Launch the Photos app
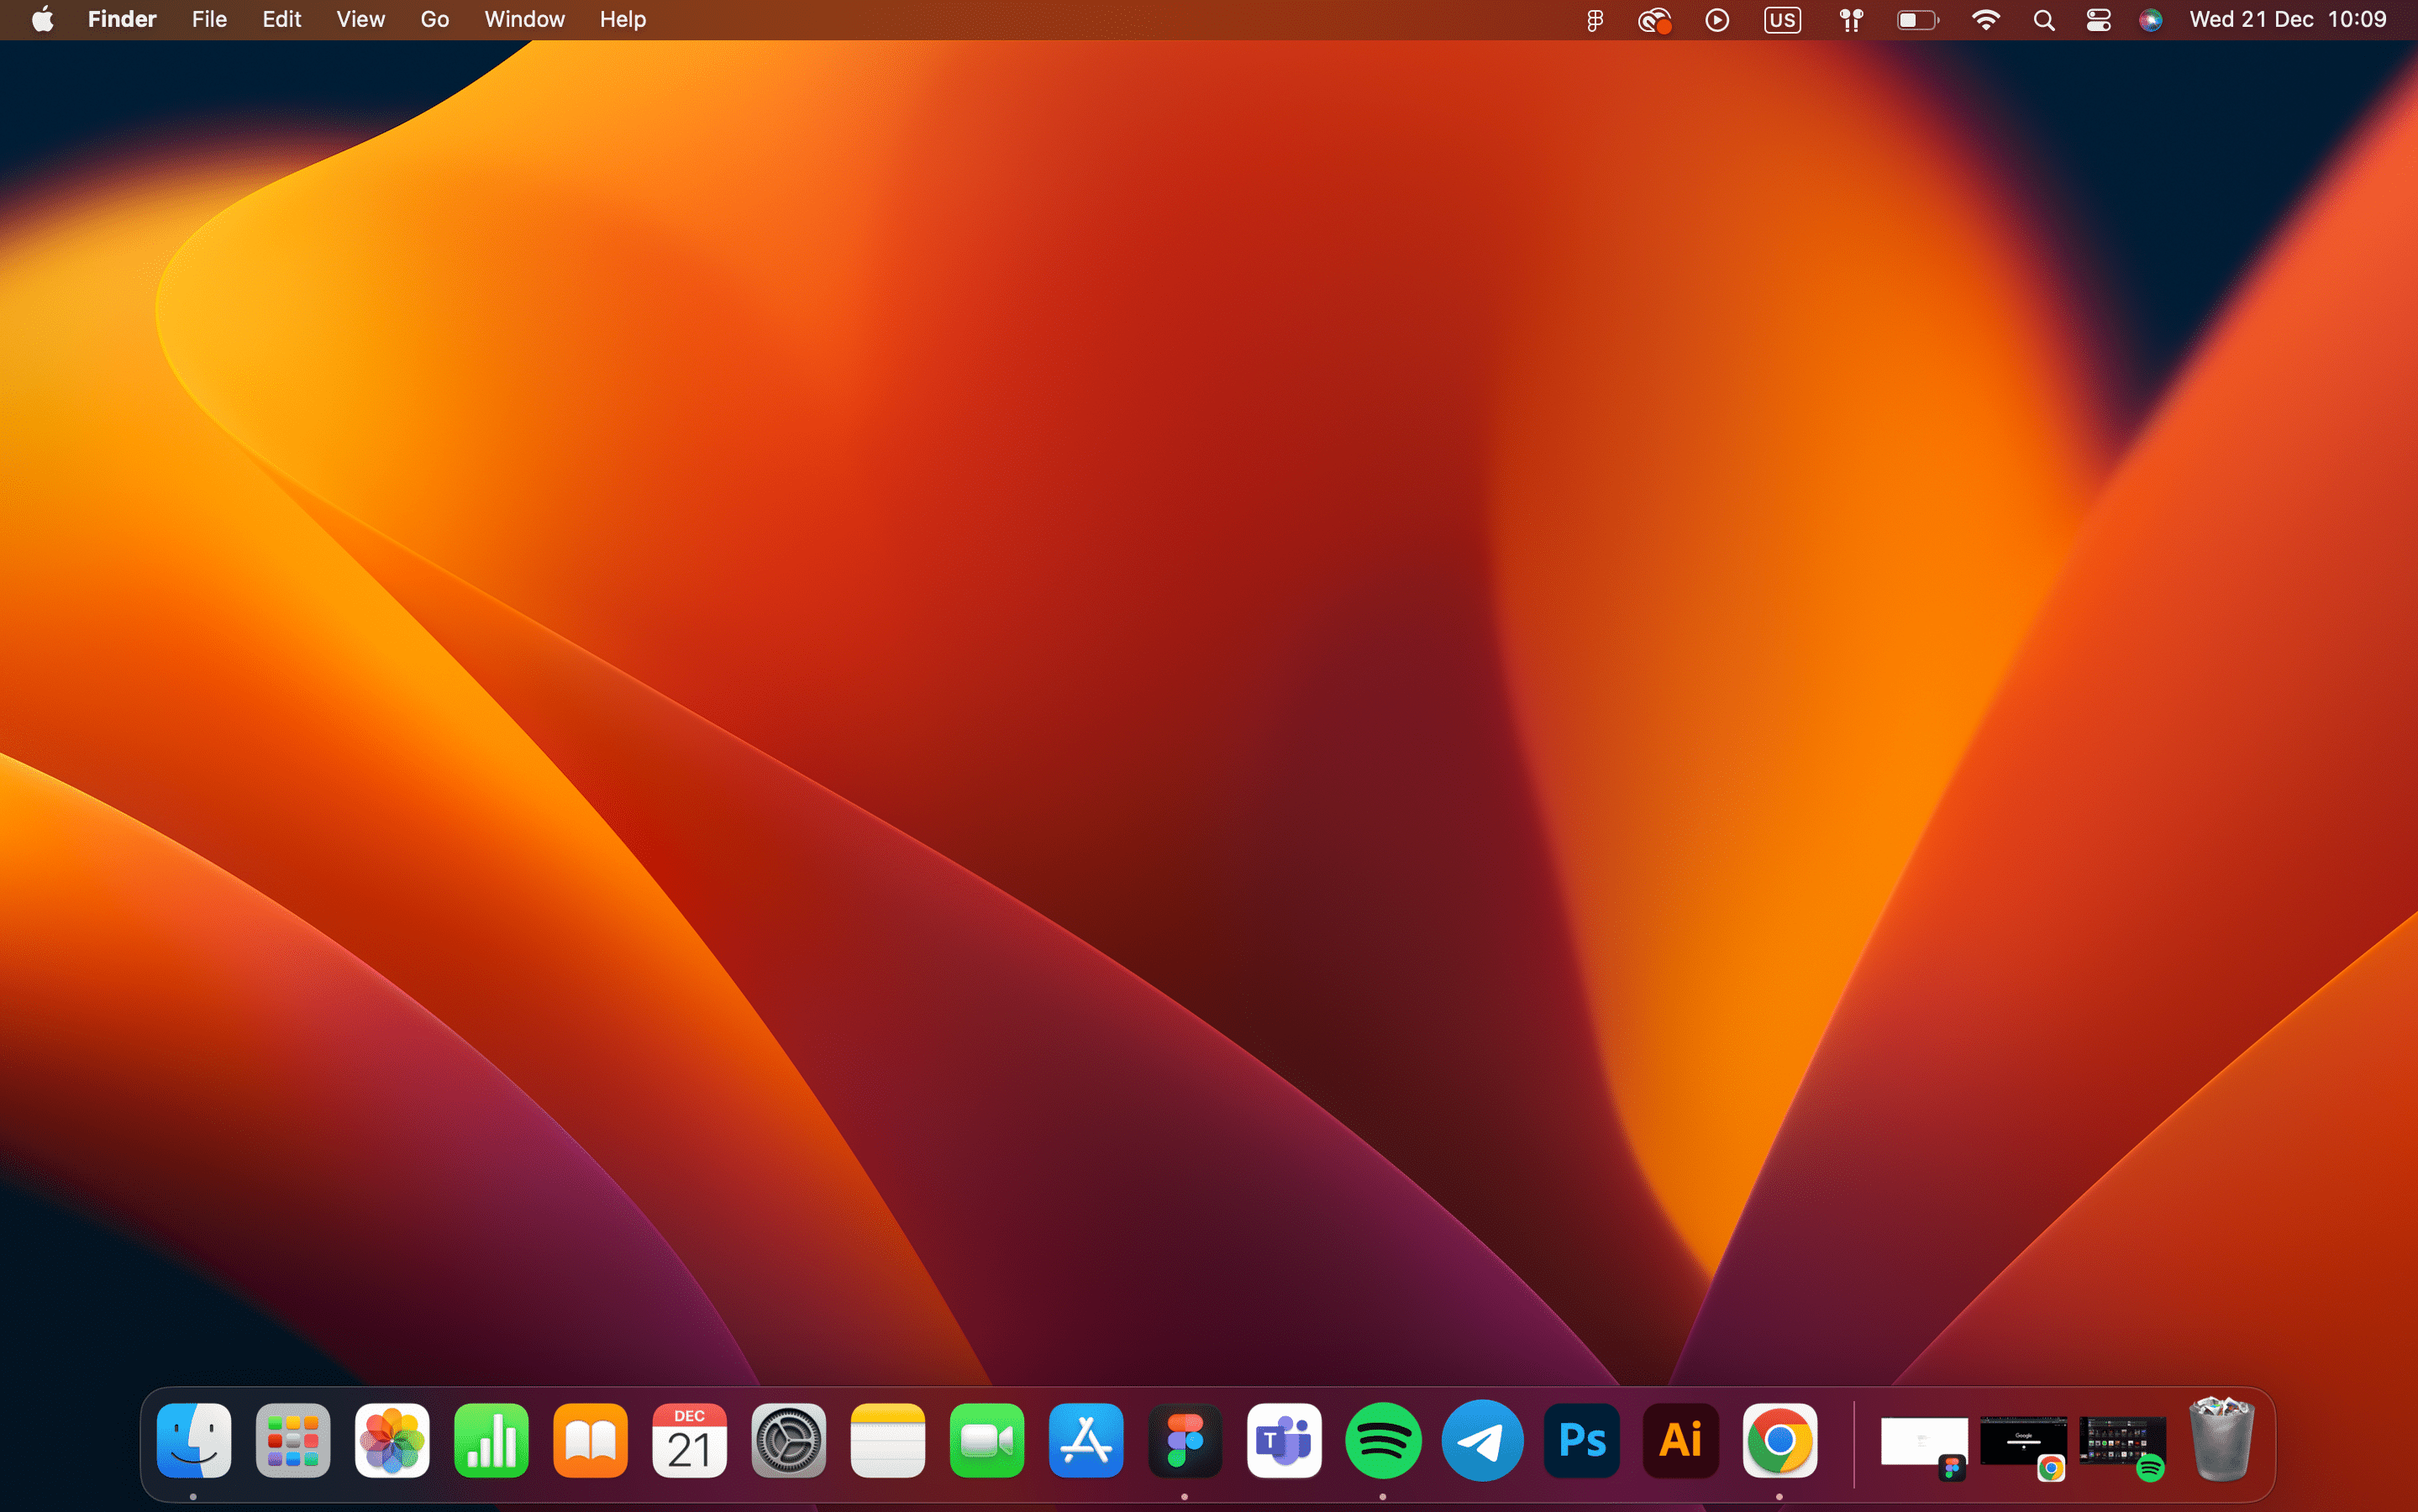This screenshot has width=2418, height=1512. 392,1440
